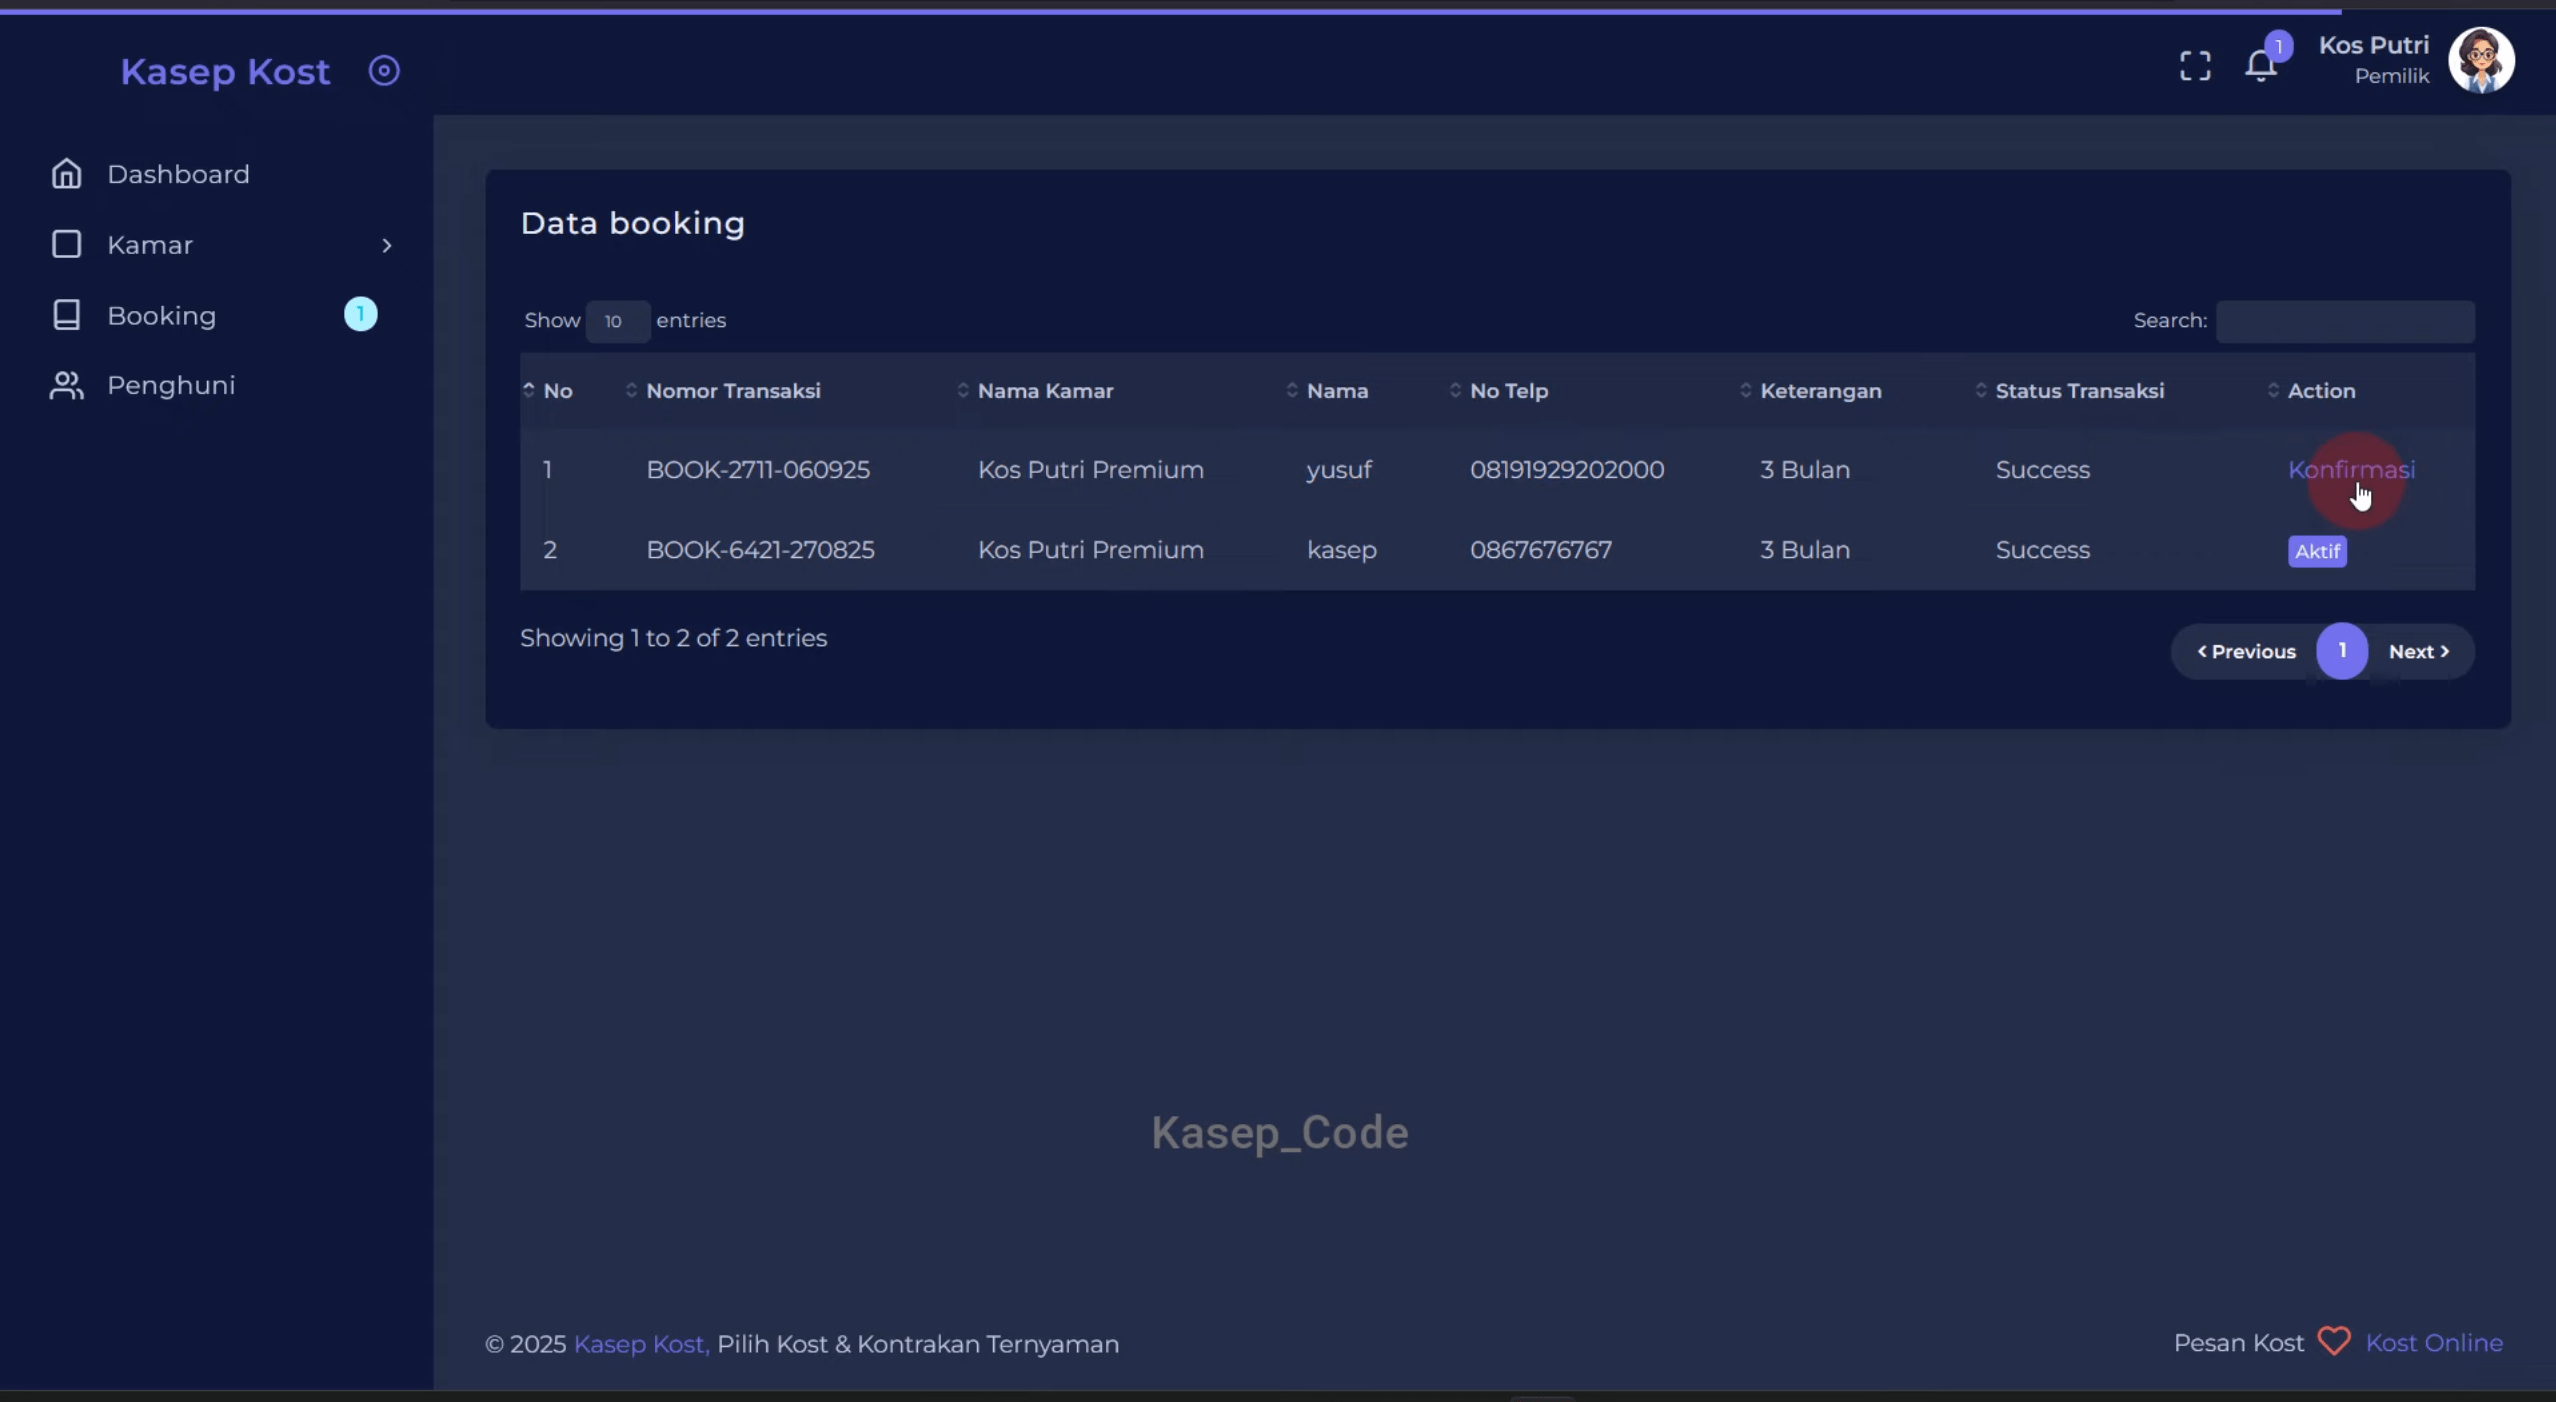2556x1402 pixels.
Task: Focus the Search input field
Action: click(x=2345, y=321)
